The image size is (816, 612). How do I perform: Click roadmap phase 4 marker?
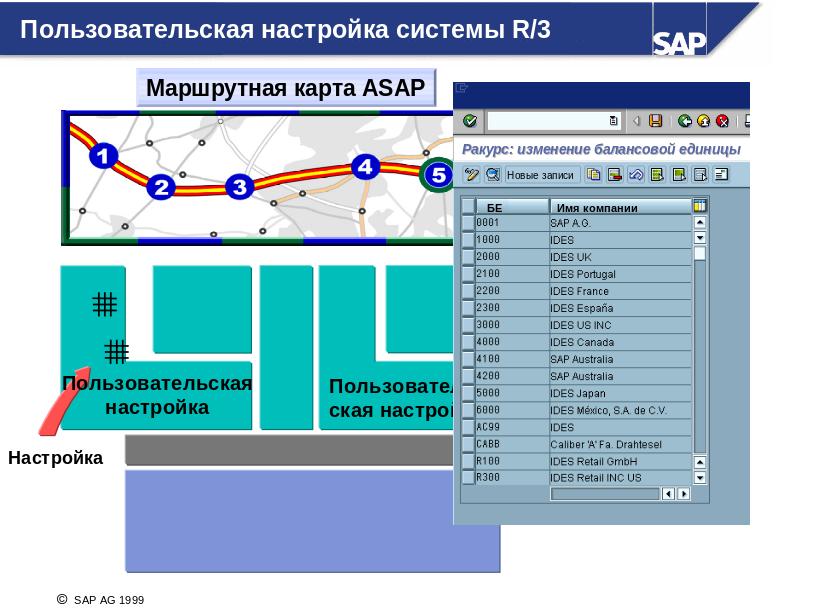[x=365, y=167]
